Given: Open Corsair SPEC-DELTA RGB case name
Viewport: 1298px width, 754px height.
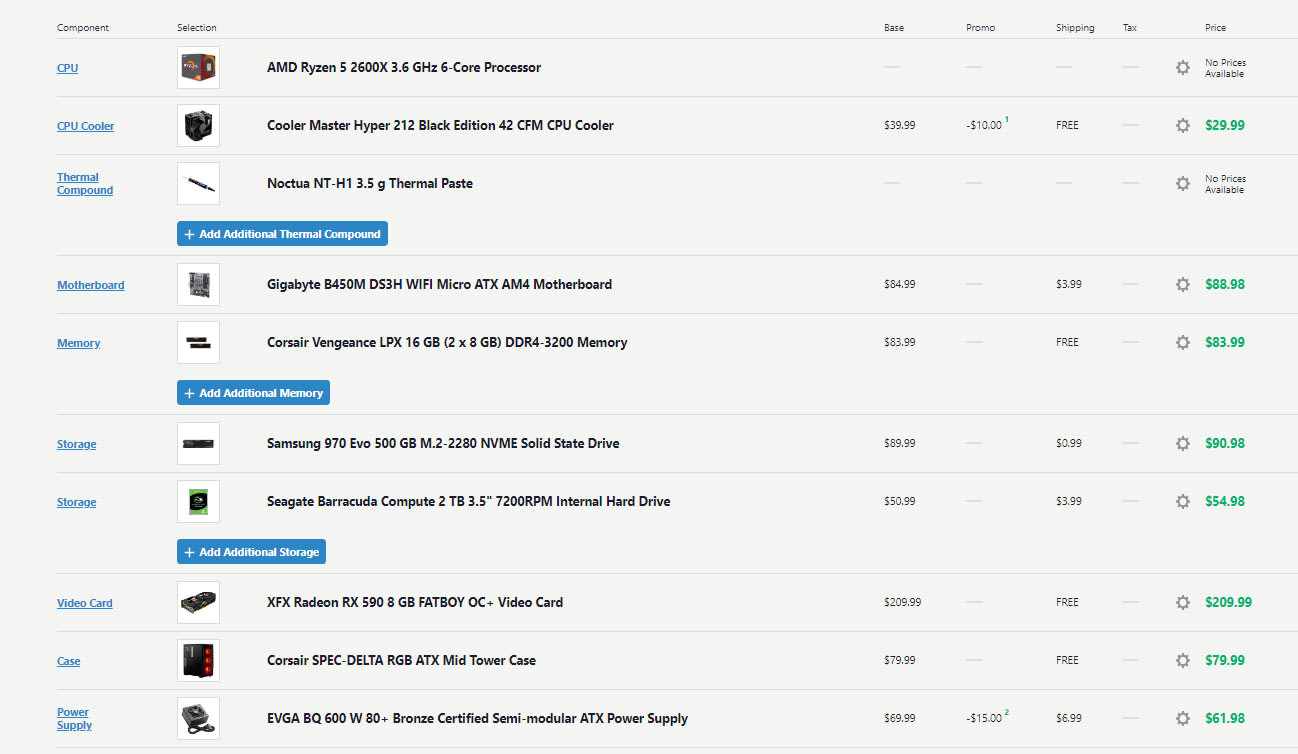Looking at the screenshot, I should click(x=401, y=661).
